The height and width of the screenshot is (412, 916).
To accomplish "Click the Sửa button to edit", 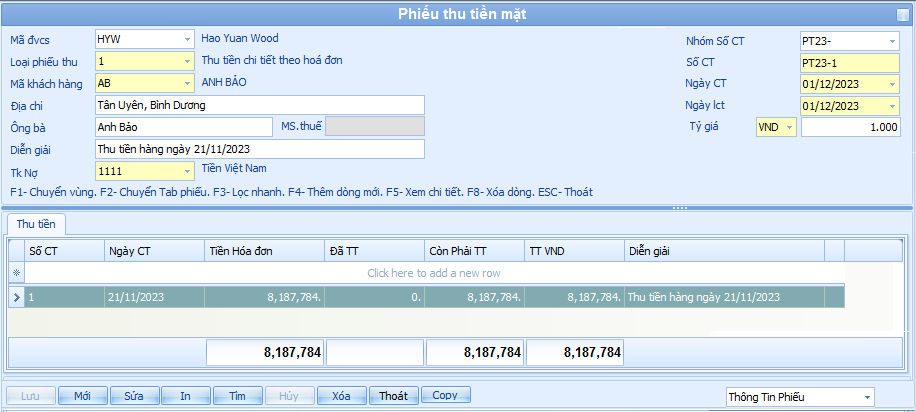I will [x=134, y=396].
